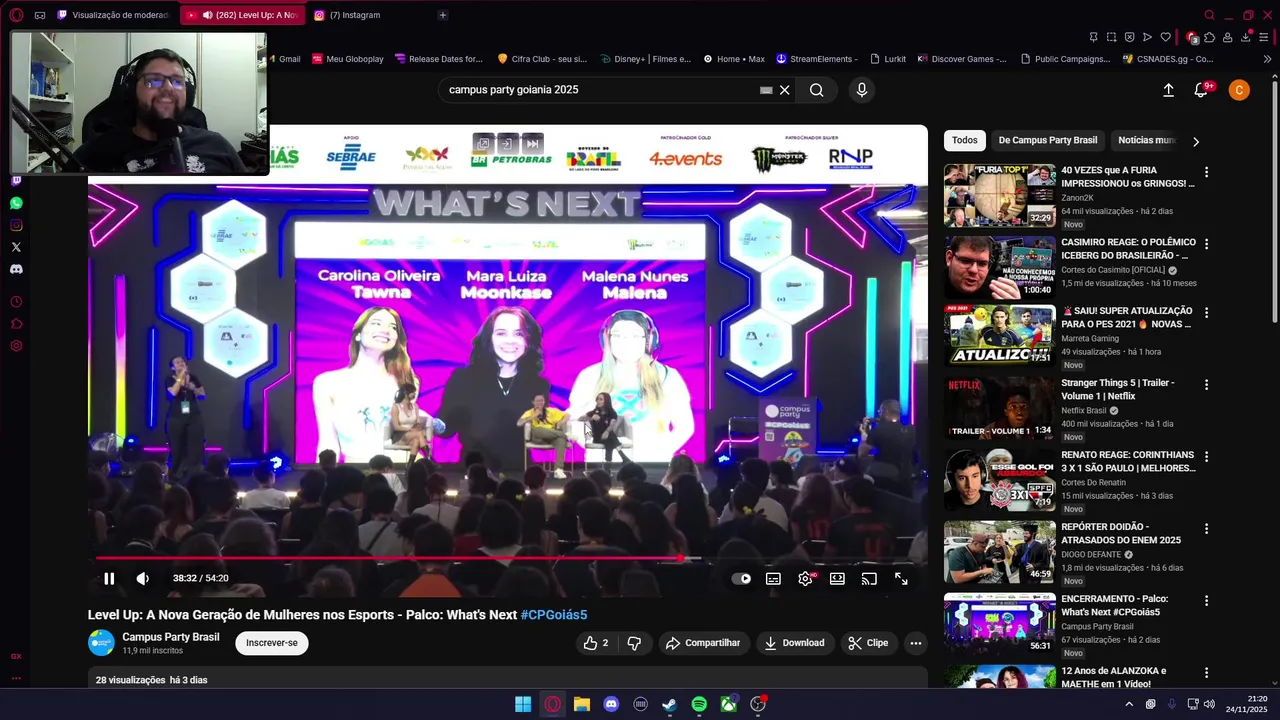
Task: Open a new browser tab
Action: 443,15
